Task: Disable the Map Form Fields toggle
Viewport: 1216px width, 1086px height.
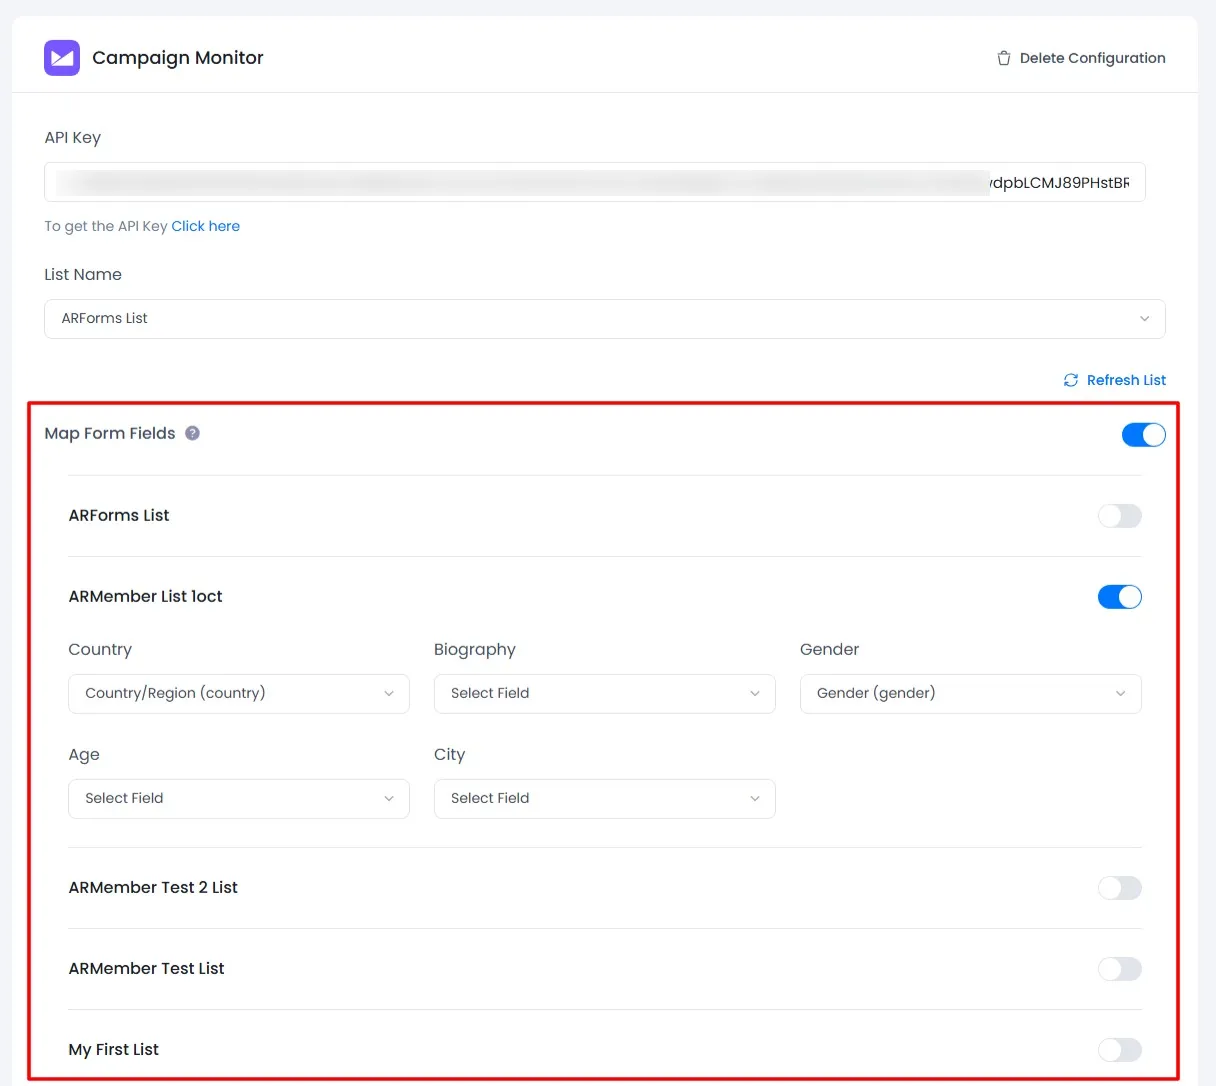Action: (1143, 434)
